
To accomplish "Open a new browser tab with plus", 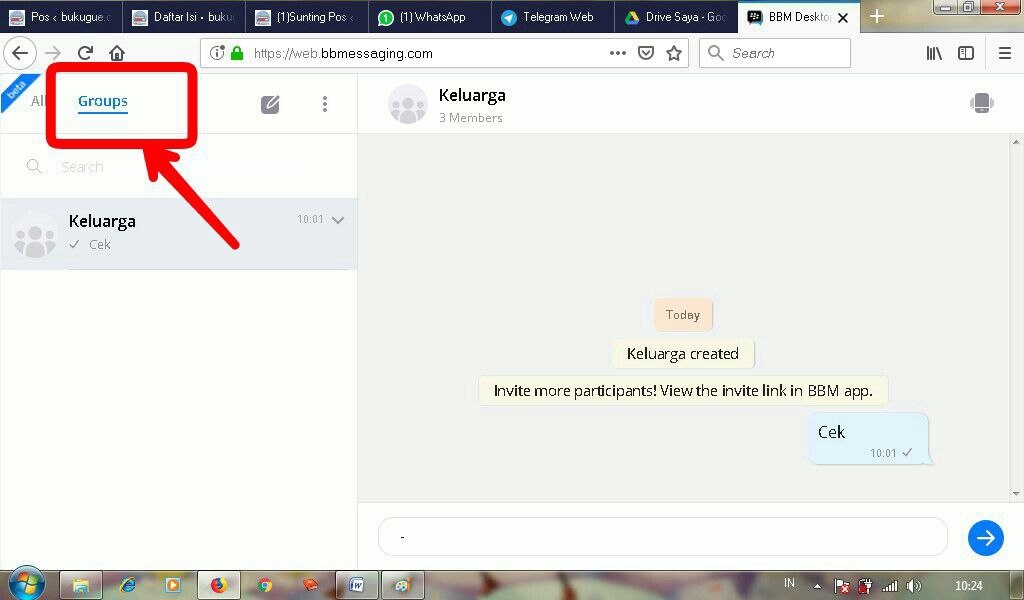I will point(877,16).
